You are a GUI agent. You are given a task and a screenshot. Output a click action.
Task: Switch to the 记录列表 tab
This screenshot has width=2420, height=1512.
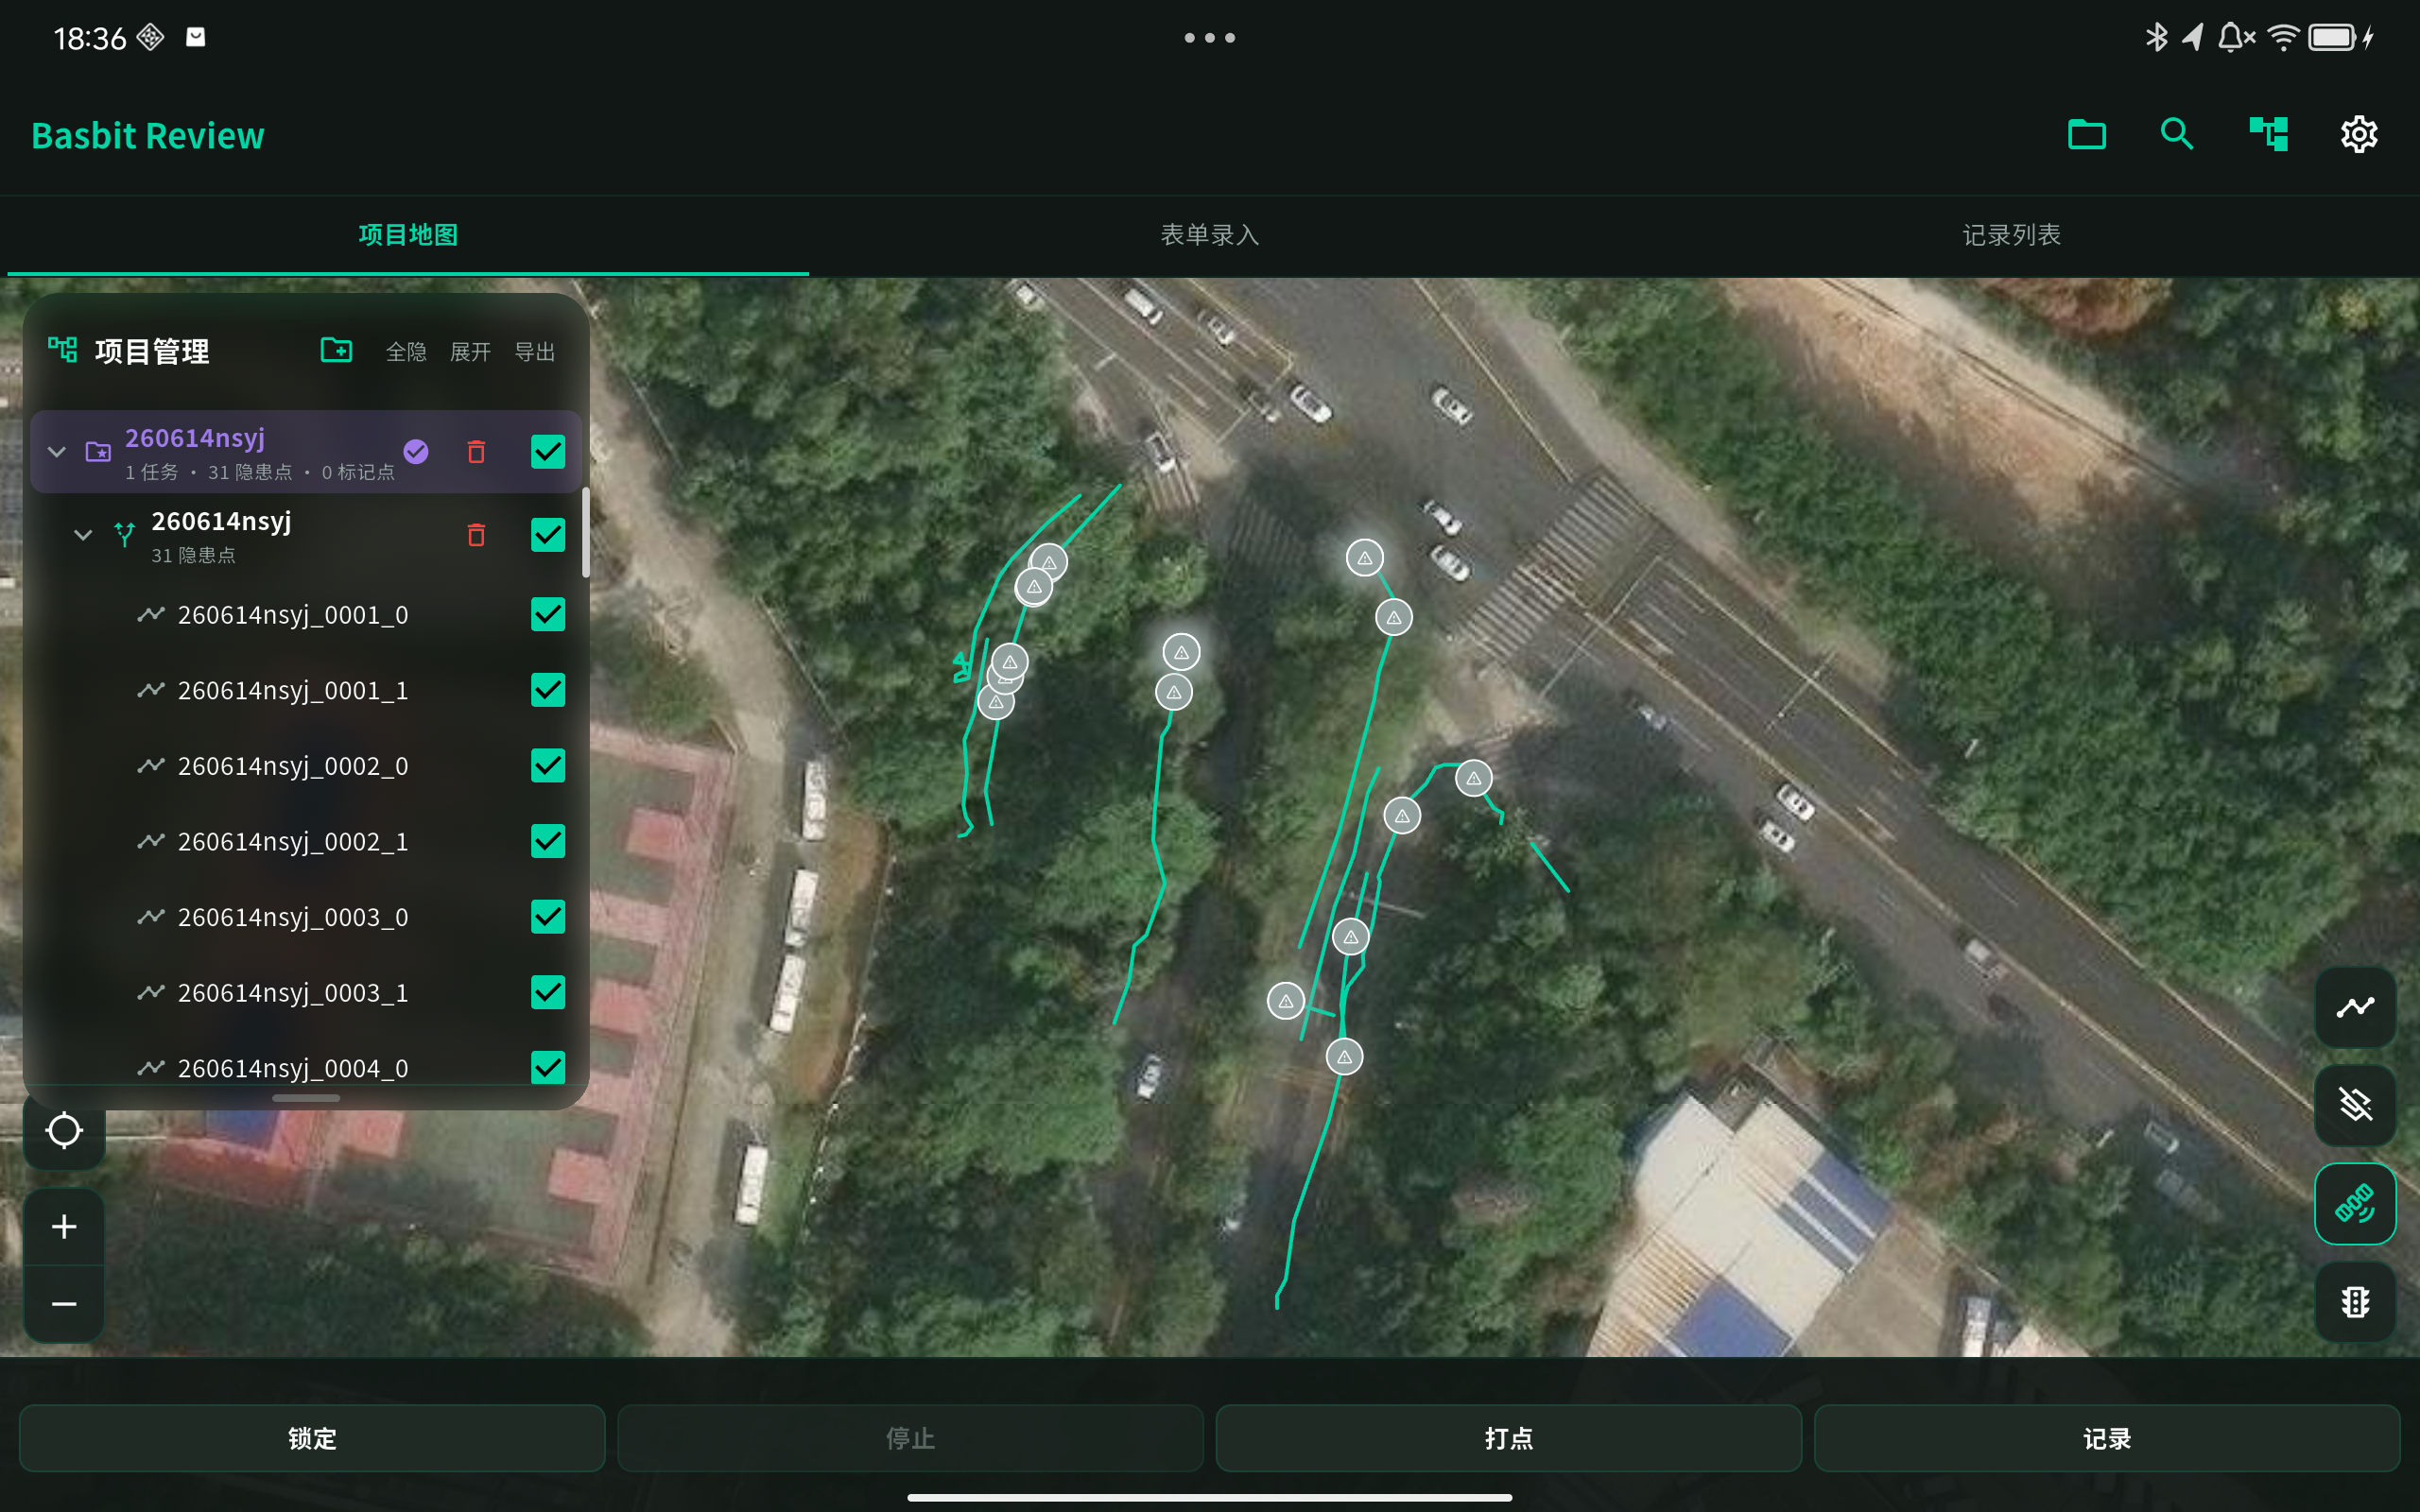[x=2011, y=235]
